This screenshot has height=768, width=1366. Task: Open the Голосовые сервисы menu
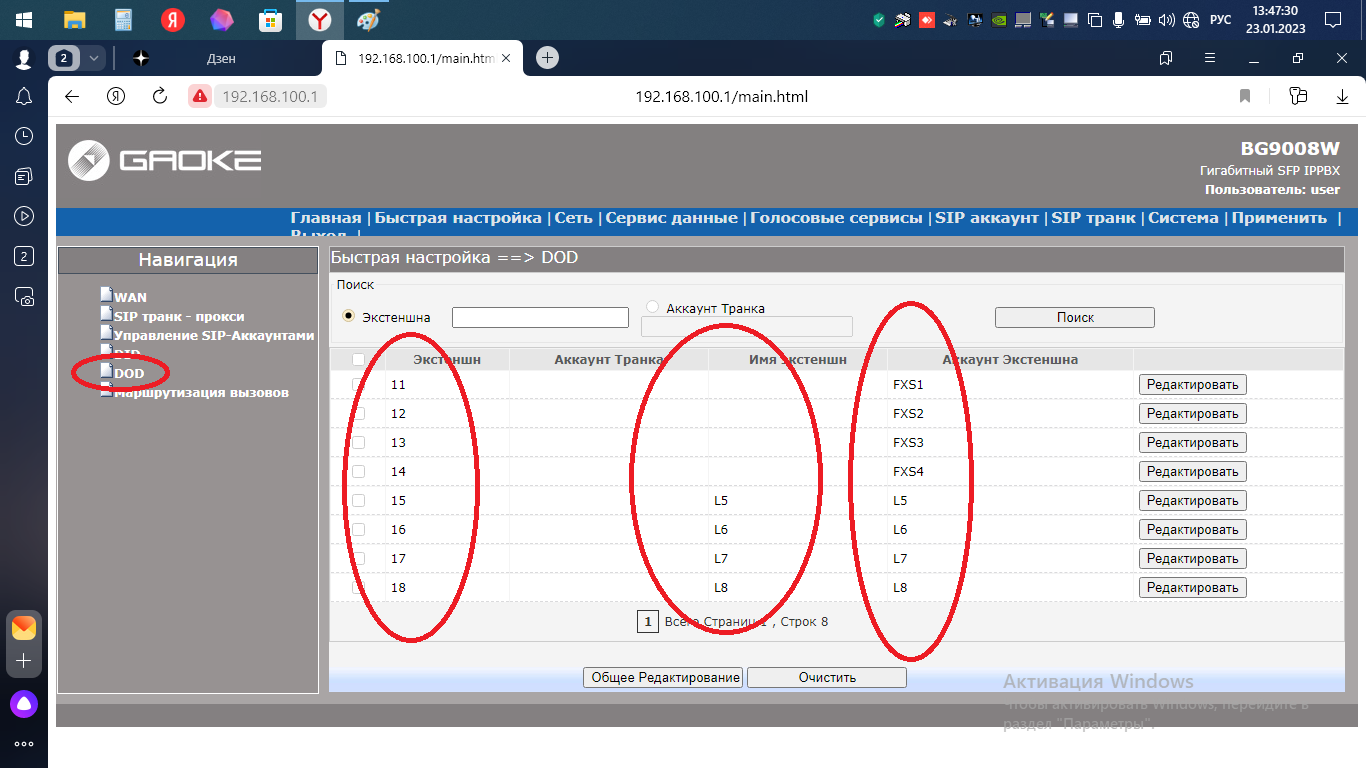[x=836, y=218]
